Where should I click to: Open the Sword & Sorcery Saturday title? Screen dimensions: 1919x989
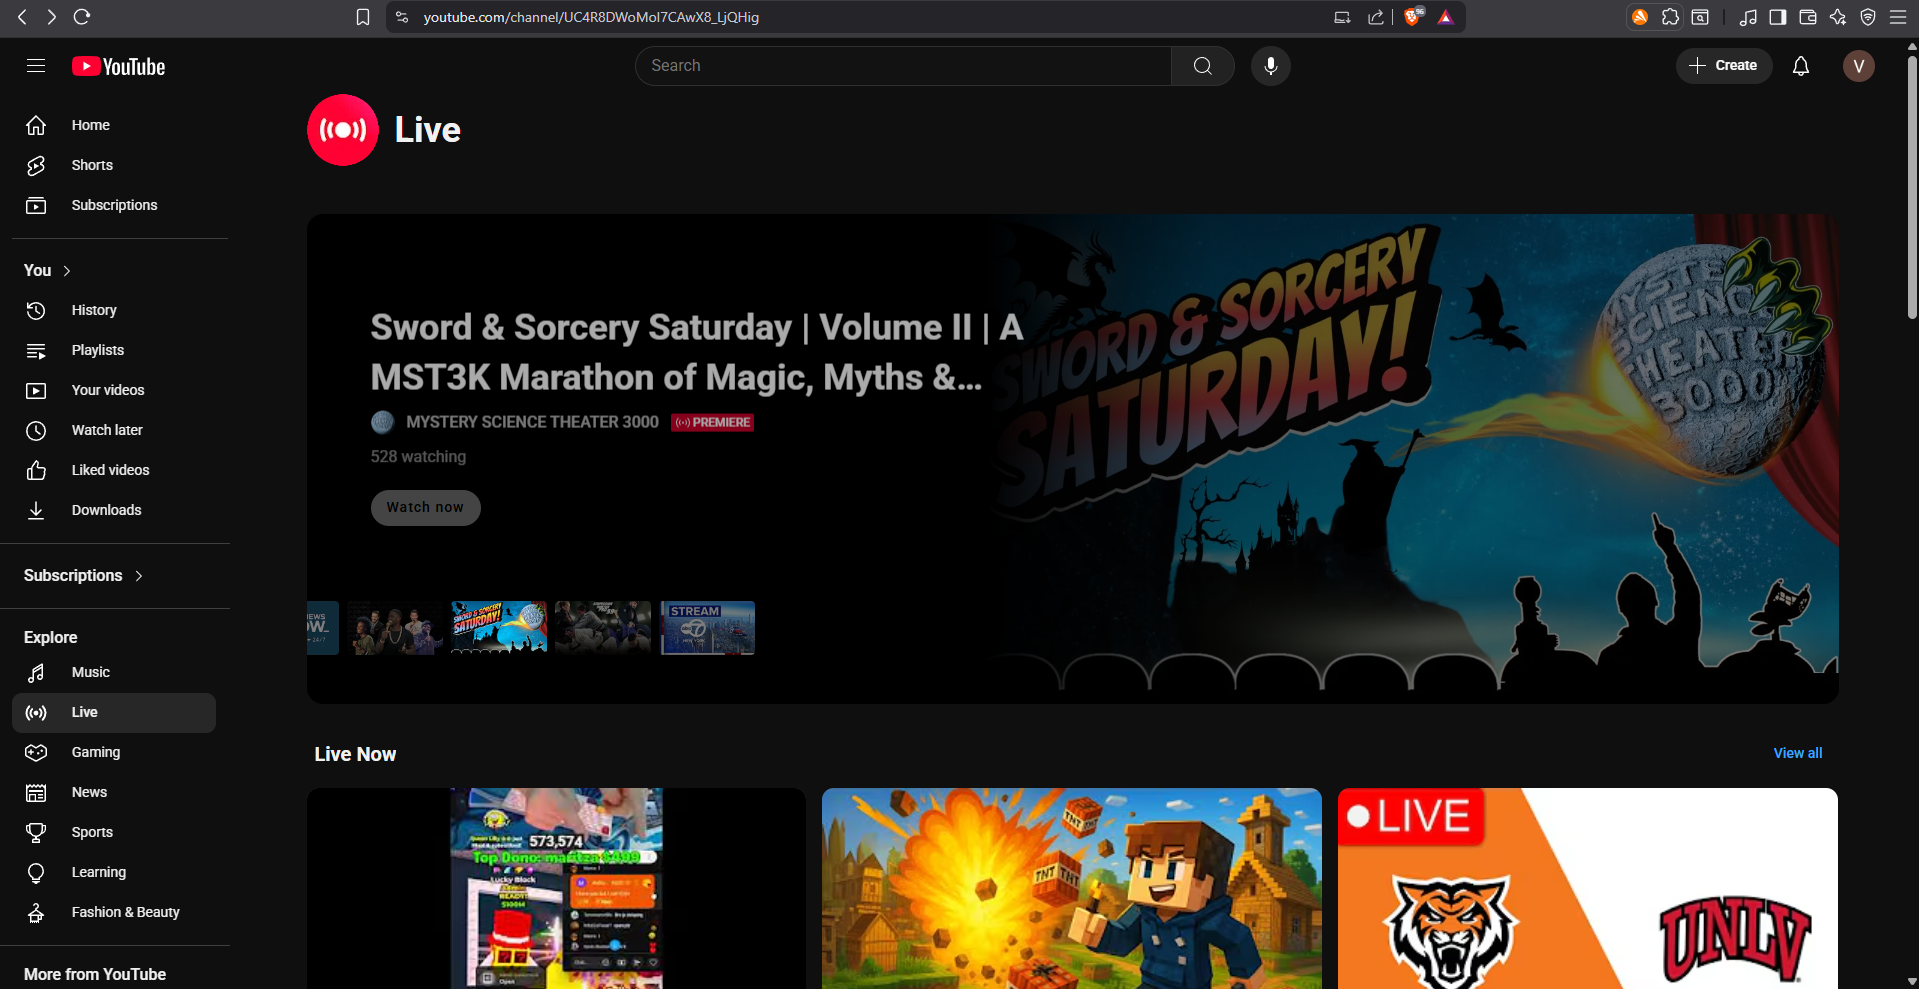(696, 352)
